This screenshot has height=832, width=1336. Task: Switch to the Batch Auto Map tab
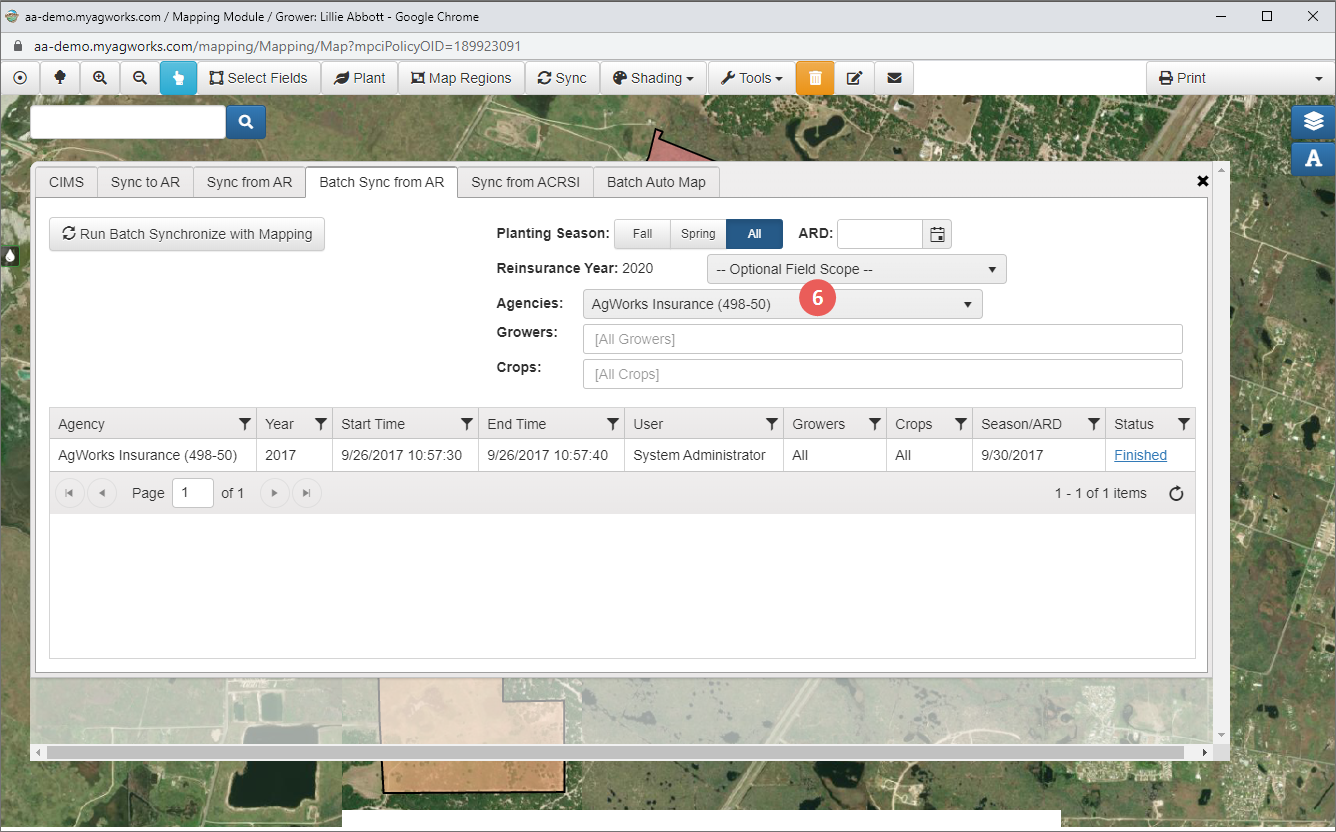[x=656, y=182]
